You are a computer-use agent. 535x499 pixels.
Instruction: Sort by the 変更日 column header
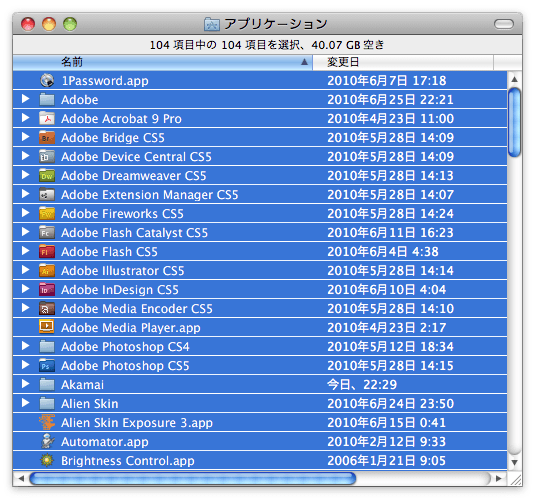pyautogui.click(x=403, y=62)
